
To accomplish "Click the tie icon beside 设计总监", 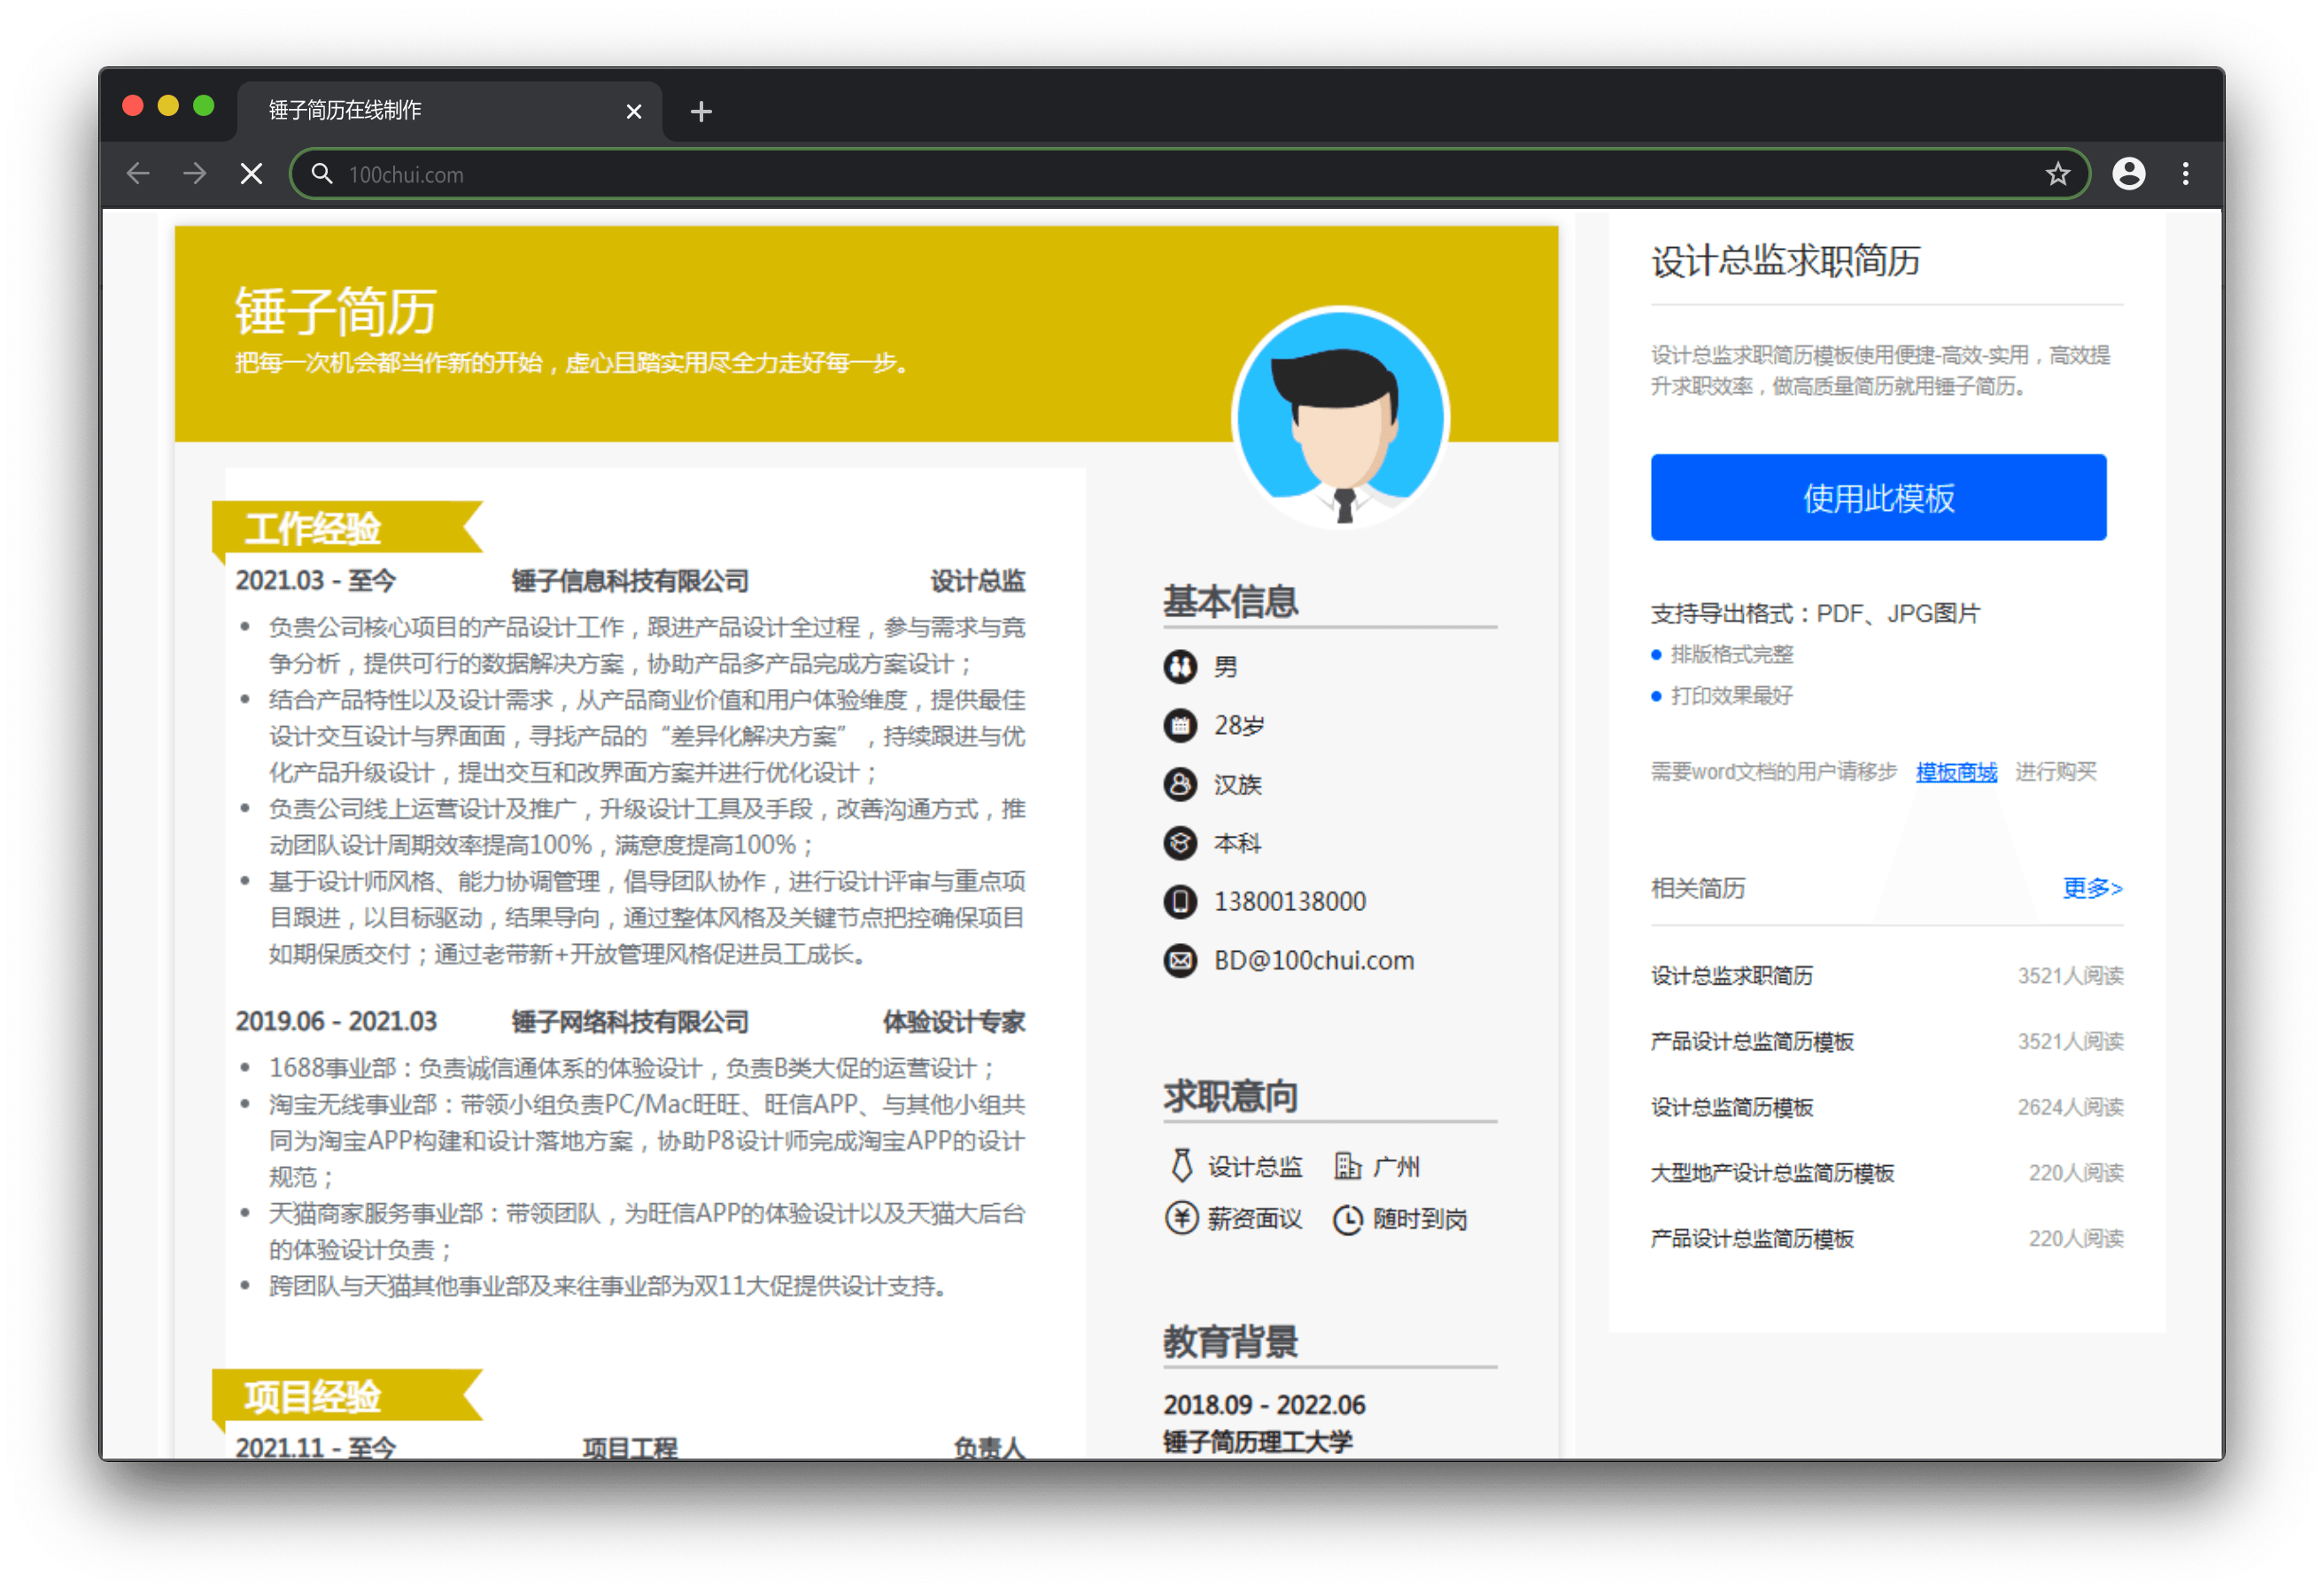I will (1181, 1166).
